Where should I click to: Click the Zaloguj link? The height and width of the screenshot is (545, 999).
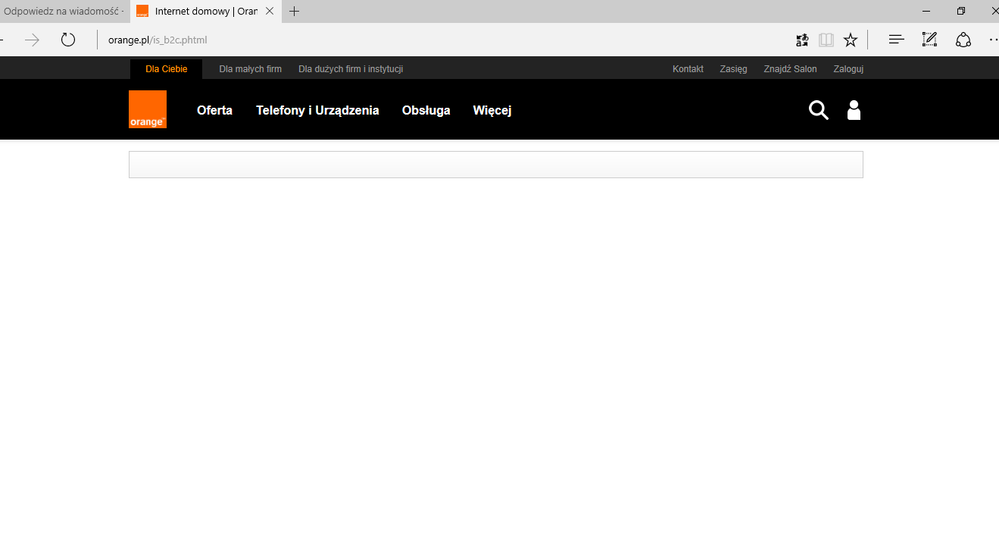(848, 69)
